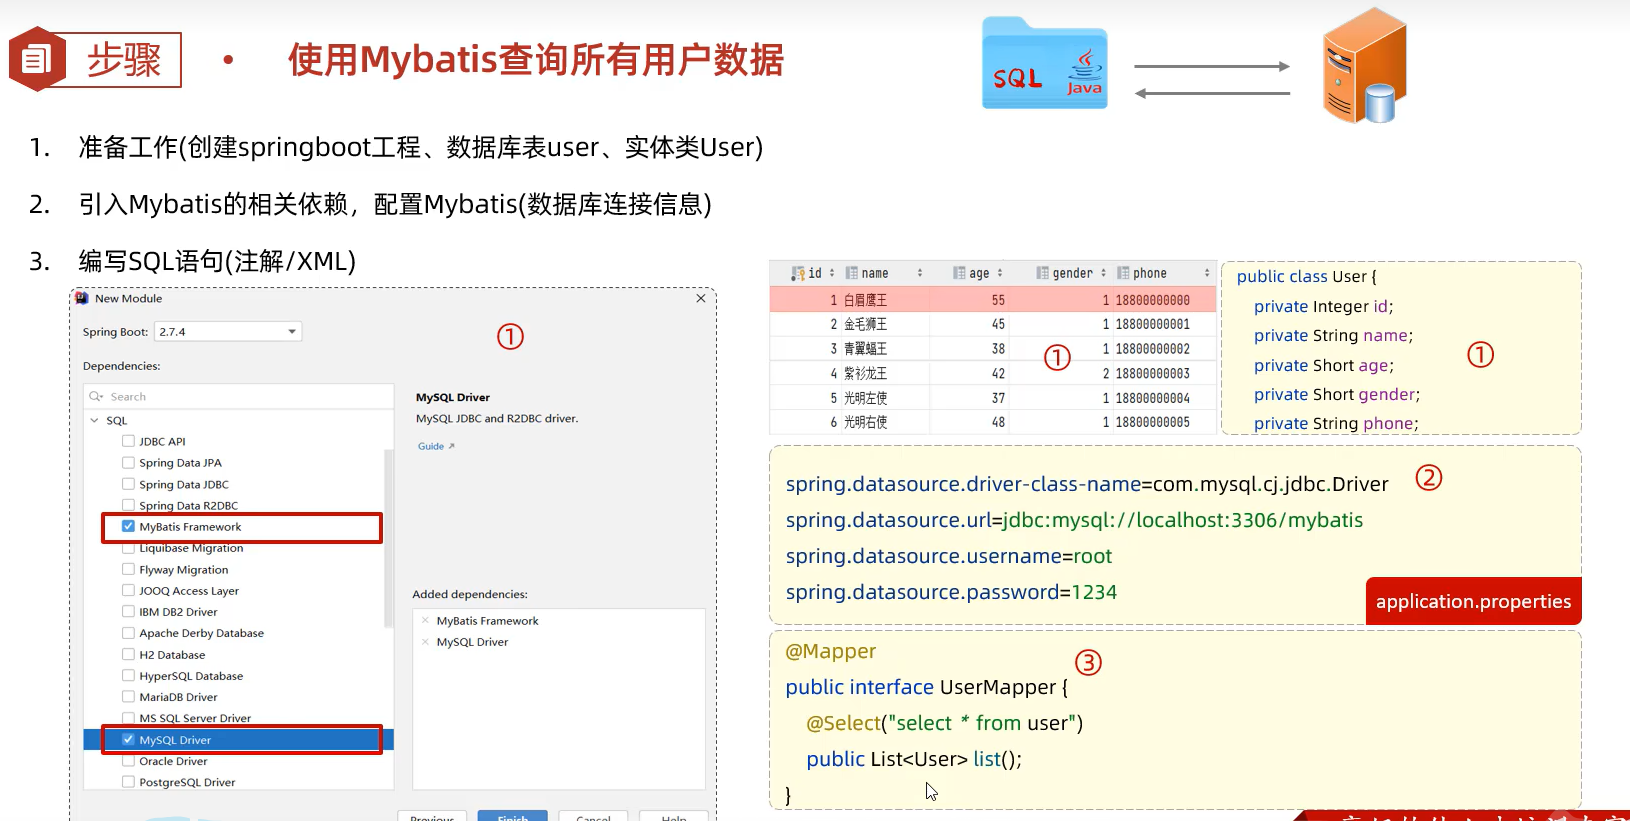Click the MySQL Driver description heading

click(x=453, y=397)
